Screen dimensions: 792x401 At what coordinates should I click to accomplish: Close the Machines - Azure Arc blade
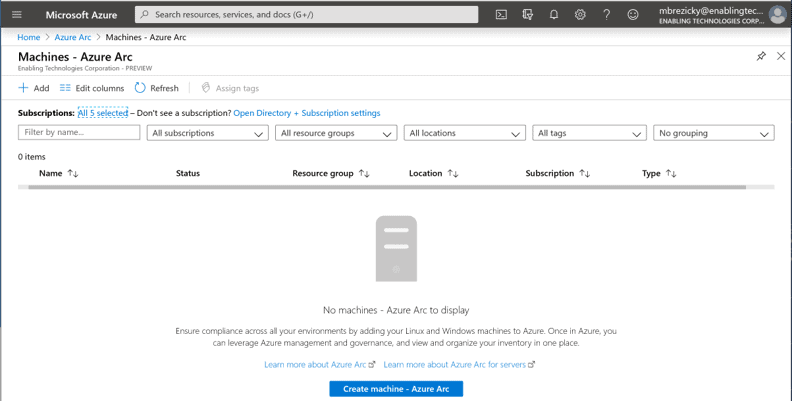click(781, 56)
